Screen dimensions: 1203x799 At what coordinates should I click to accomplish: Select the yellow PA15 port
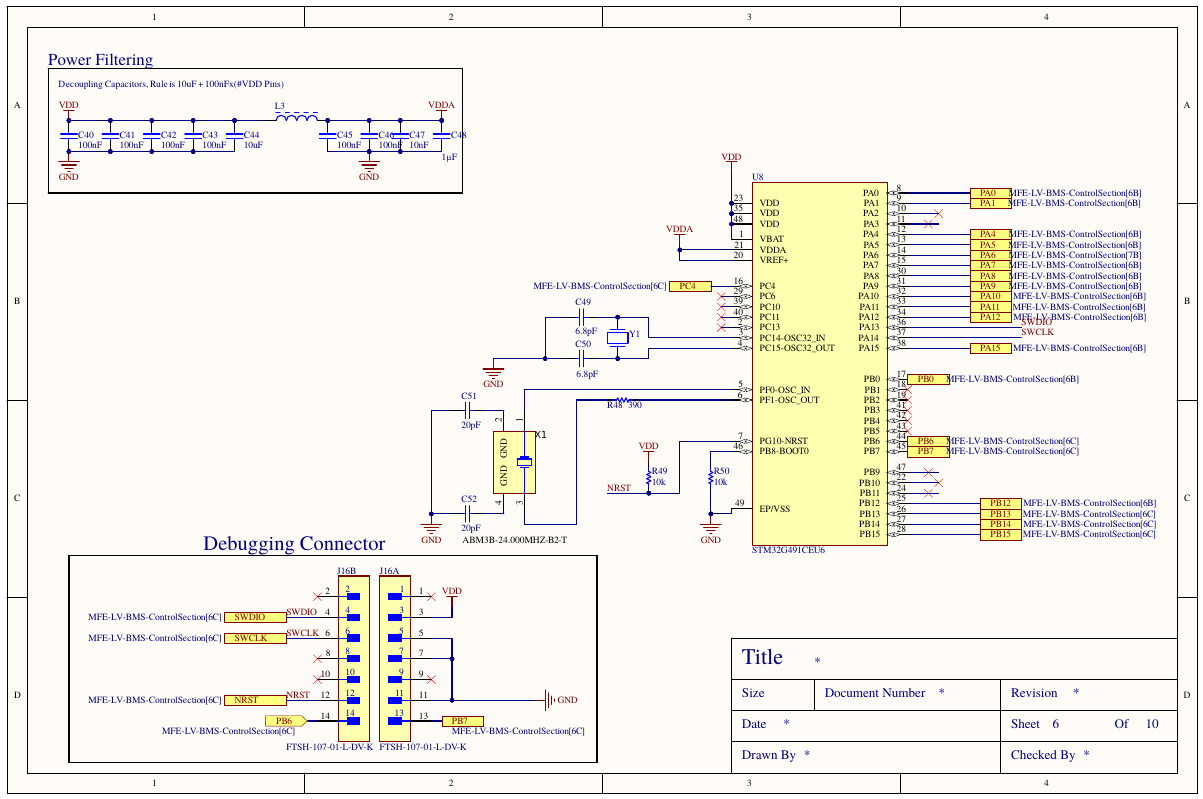pyautogui.click(x=989, y=348)
